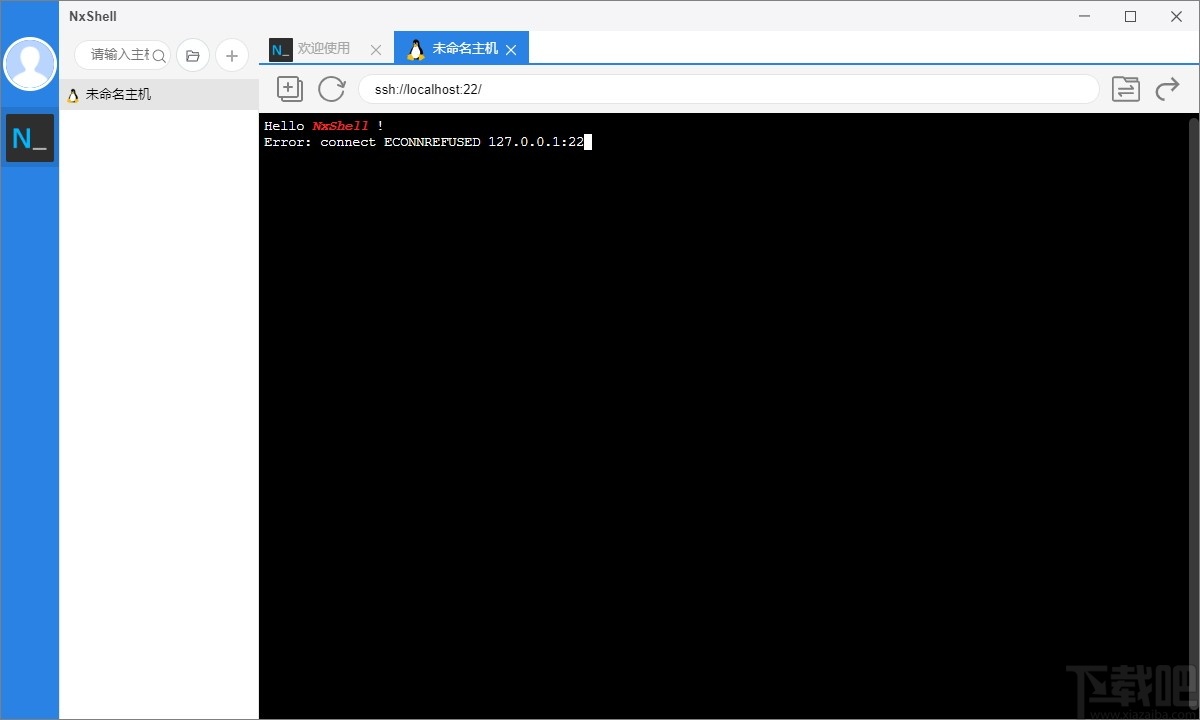This screenshot has height=720, width=1200.
Task: Click the penguin icon in host list
Action: tap(73, 96)
